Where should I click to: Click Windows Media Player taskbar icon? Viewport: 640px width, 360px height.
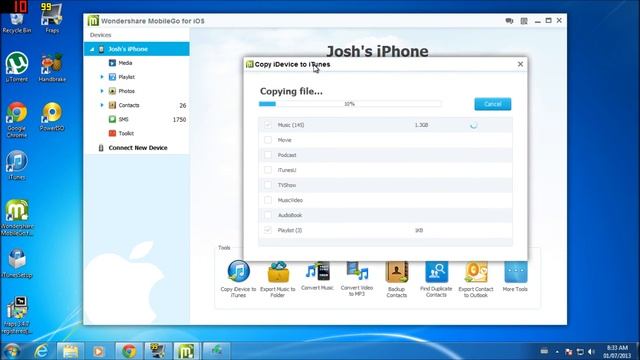pyautogui.click(x=98, y=351)
